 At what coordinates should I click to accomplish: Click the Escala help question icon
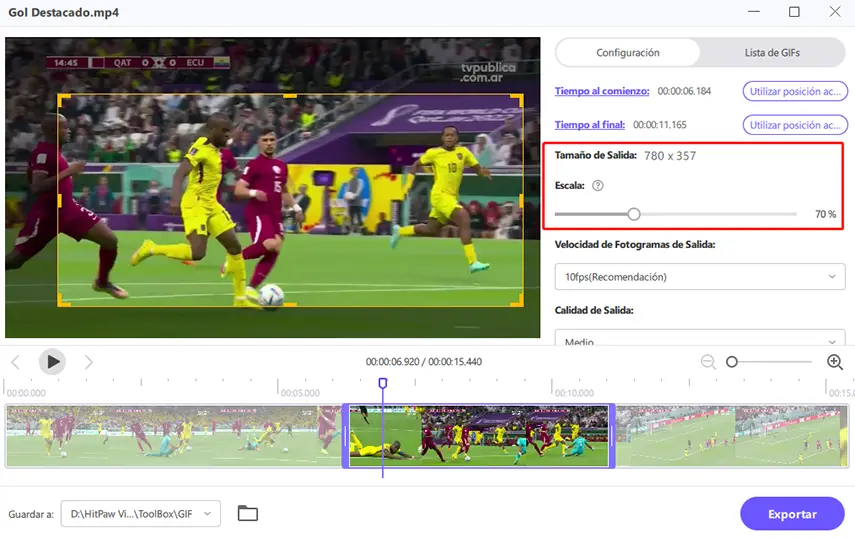[598, 186]
